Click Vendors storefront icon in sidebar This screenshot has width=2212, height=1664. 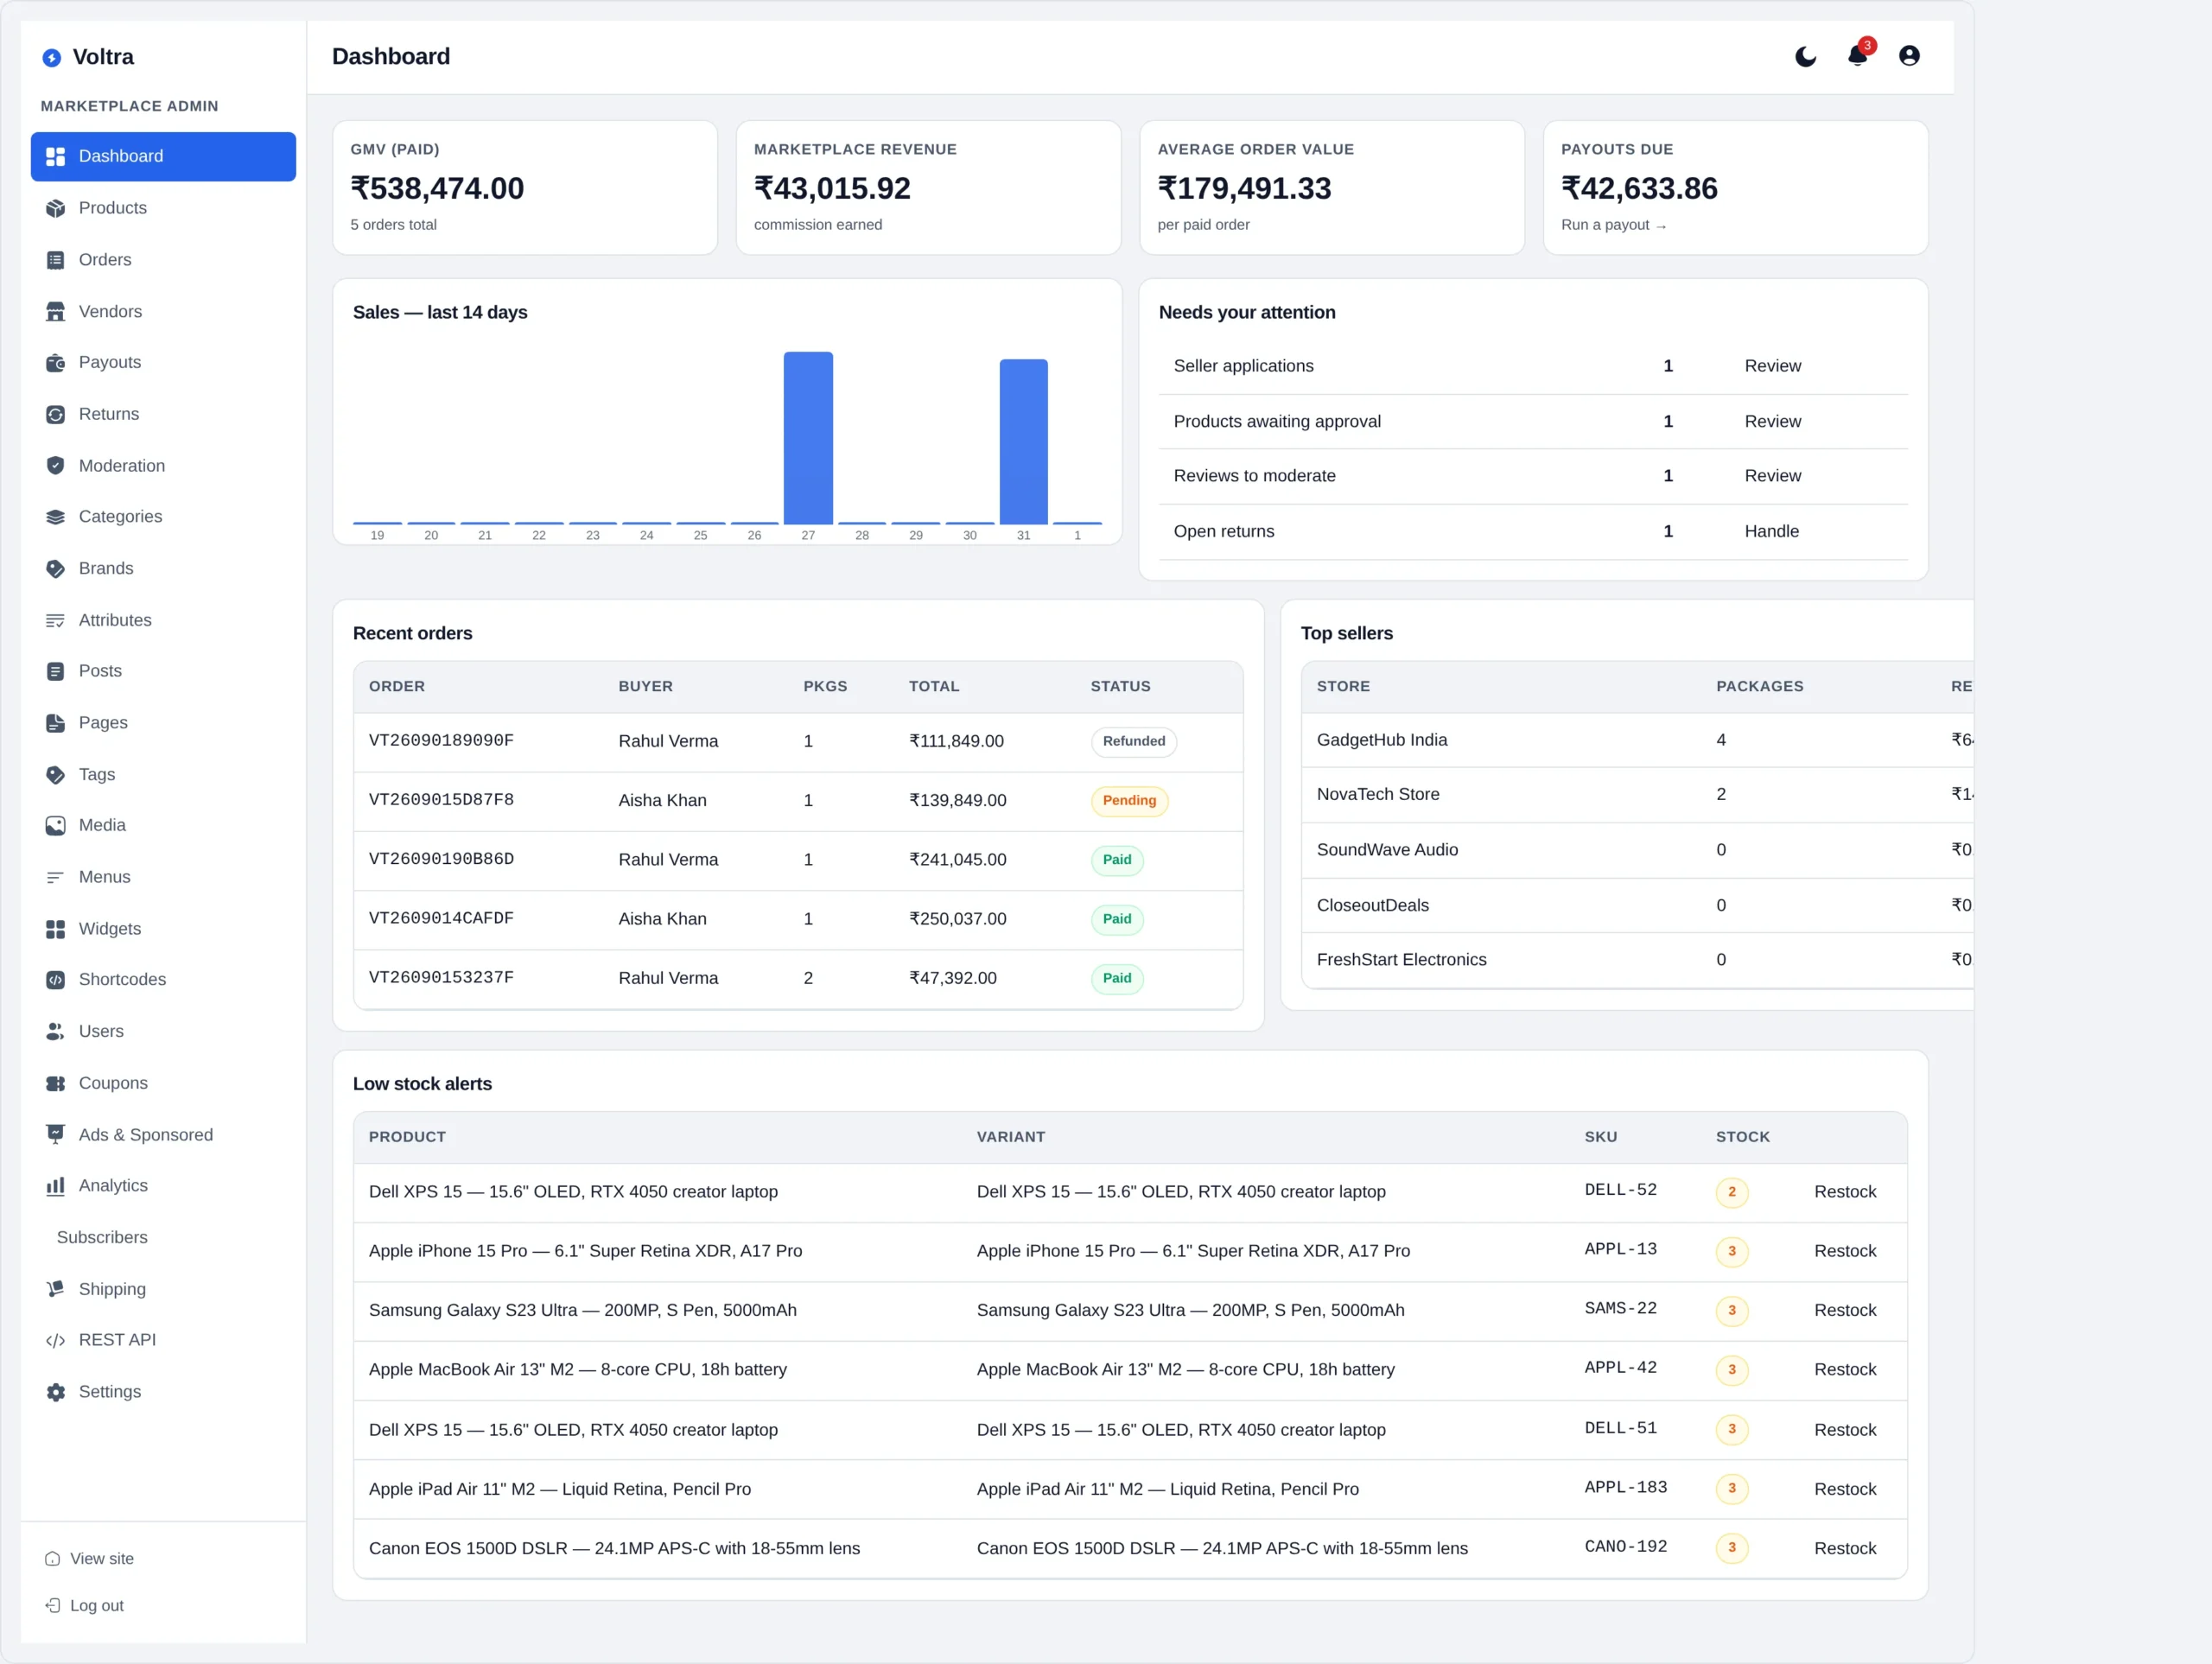[56, 312]
